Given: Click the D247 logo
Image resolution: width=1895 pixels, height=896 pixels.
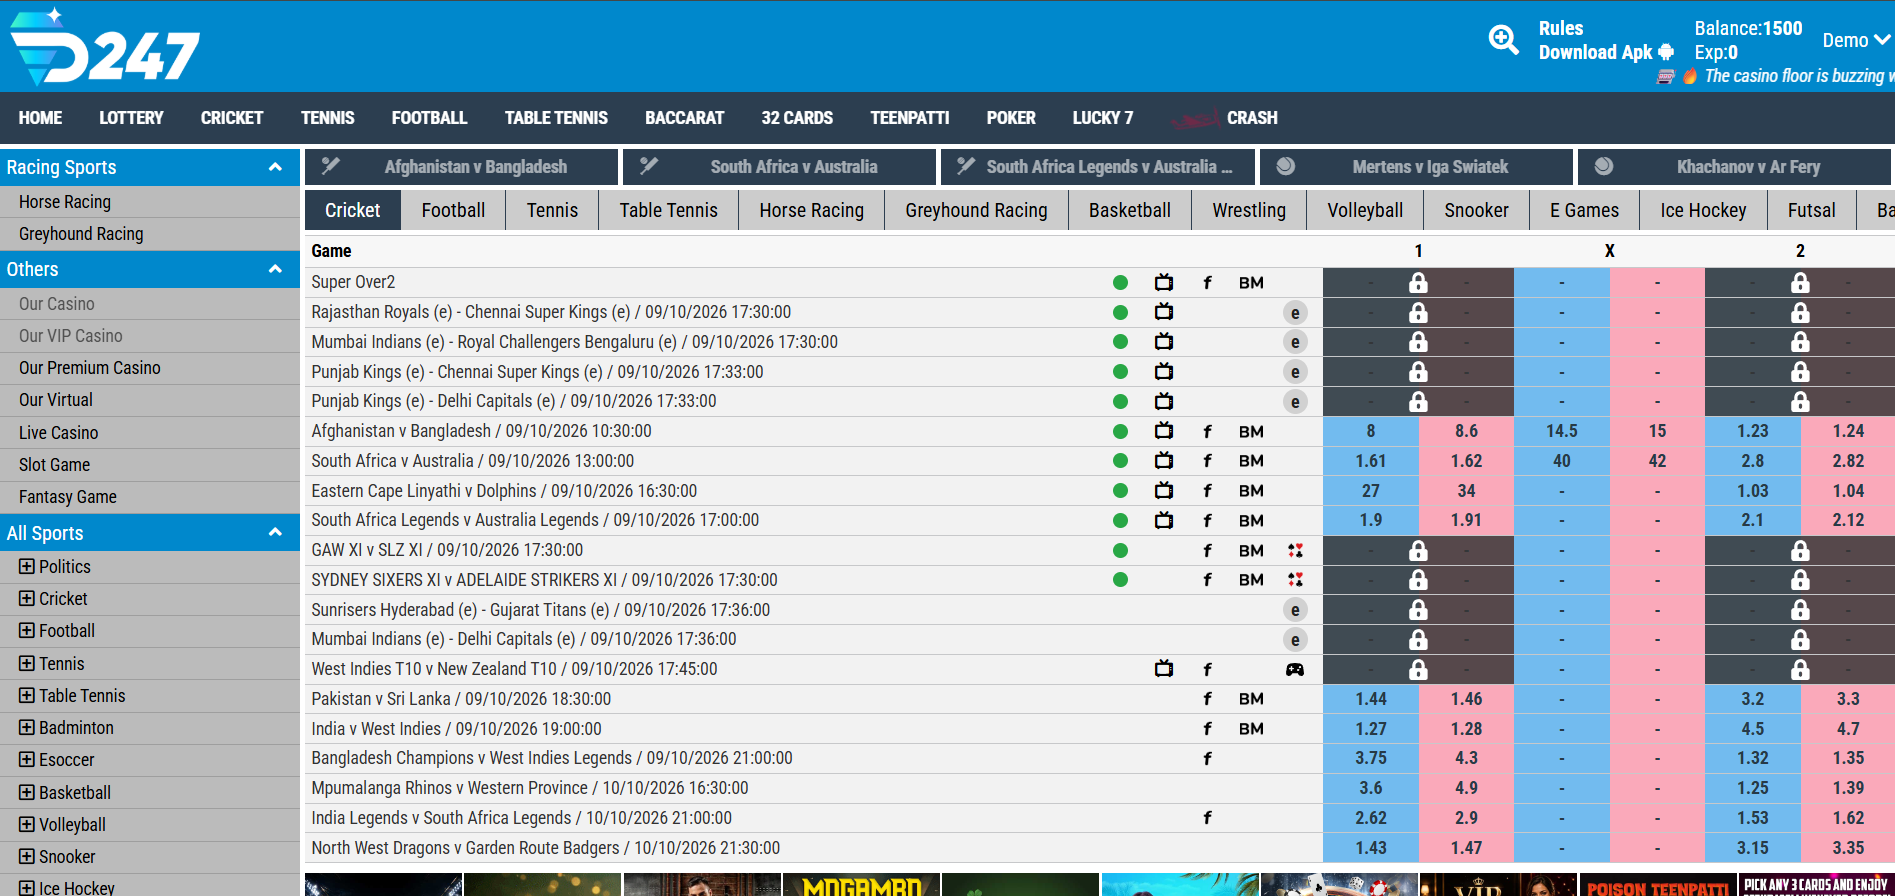Looking at the screenshot, I should coord(105,48).
